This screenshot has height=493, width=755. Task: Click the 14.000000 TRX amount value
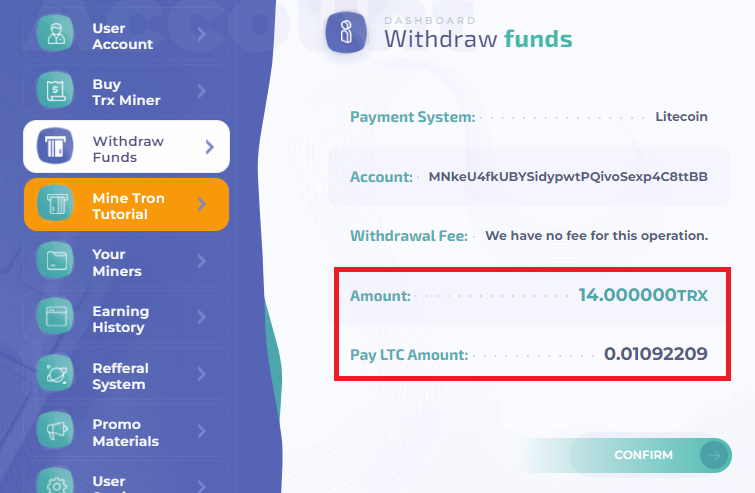[x=643, y=296]
